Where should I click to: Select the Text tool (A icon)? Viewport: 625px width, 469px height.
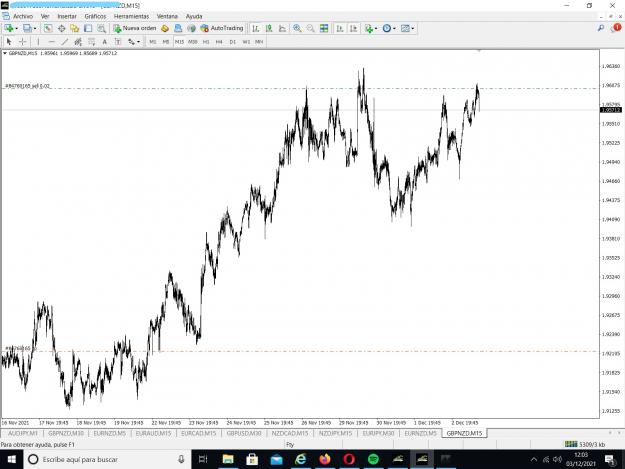pyautogui.click(x=104, y=41)
